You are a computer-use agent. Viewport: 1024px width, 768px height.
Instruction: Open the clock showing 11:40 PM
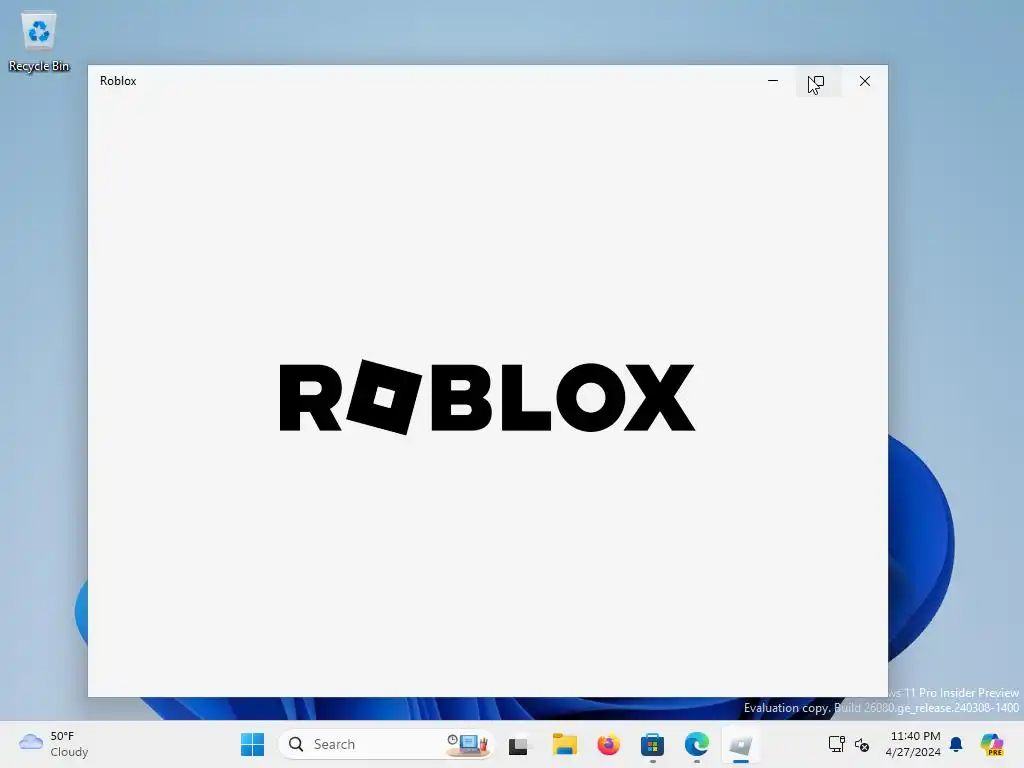(915, 744)
